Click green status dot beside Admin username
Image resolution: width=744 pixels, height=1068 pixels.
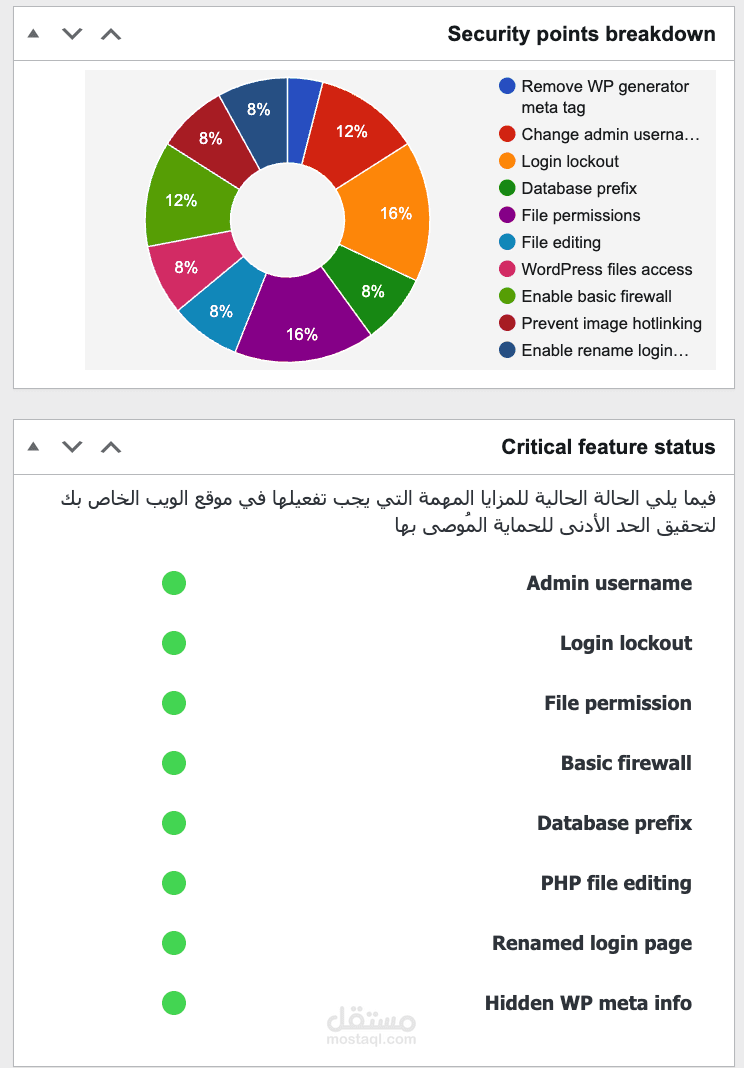coord(174,583)
